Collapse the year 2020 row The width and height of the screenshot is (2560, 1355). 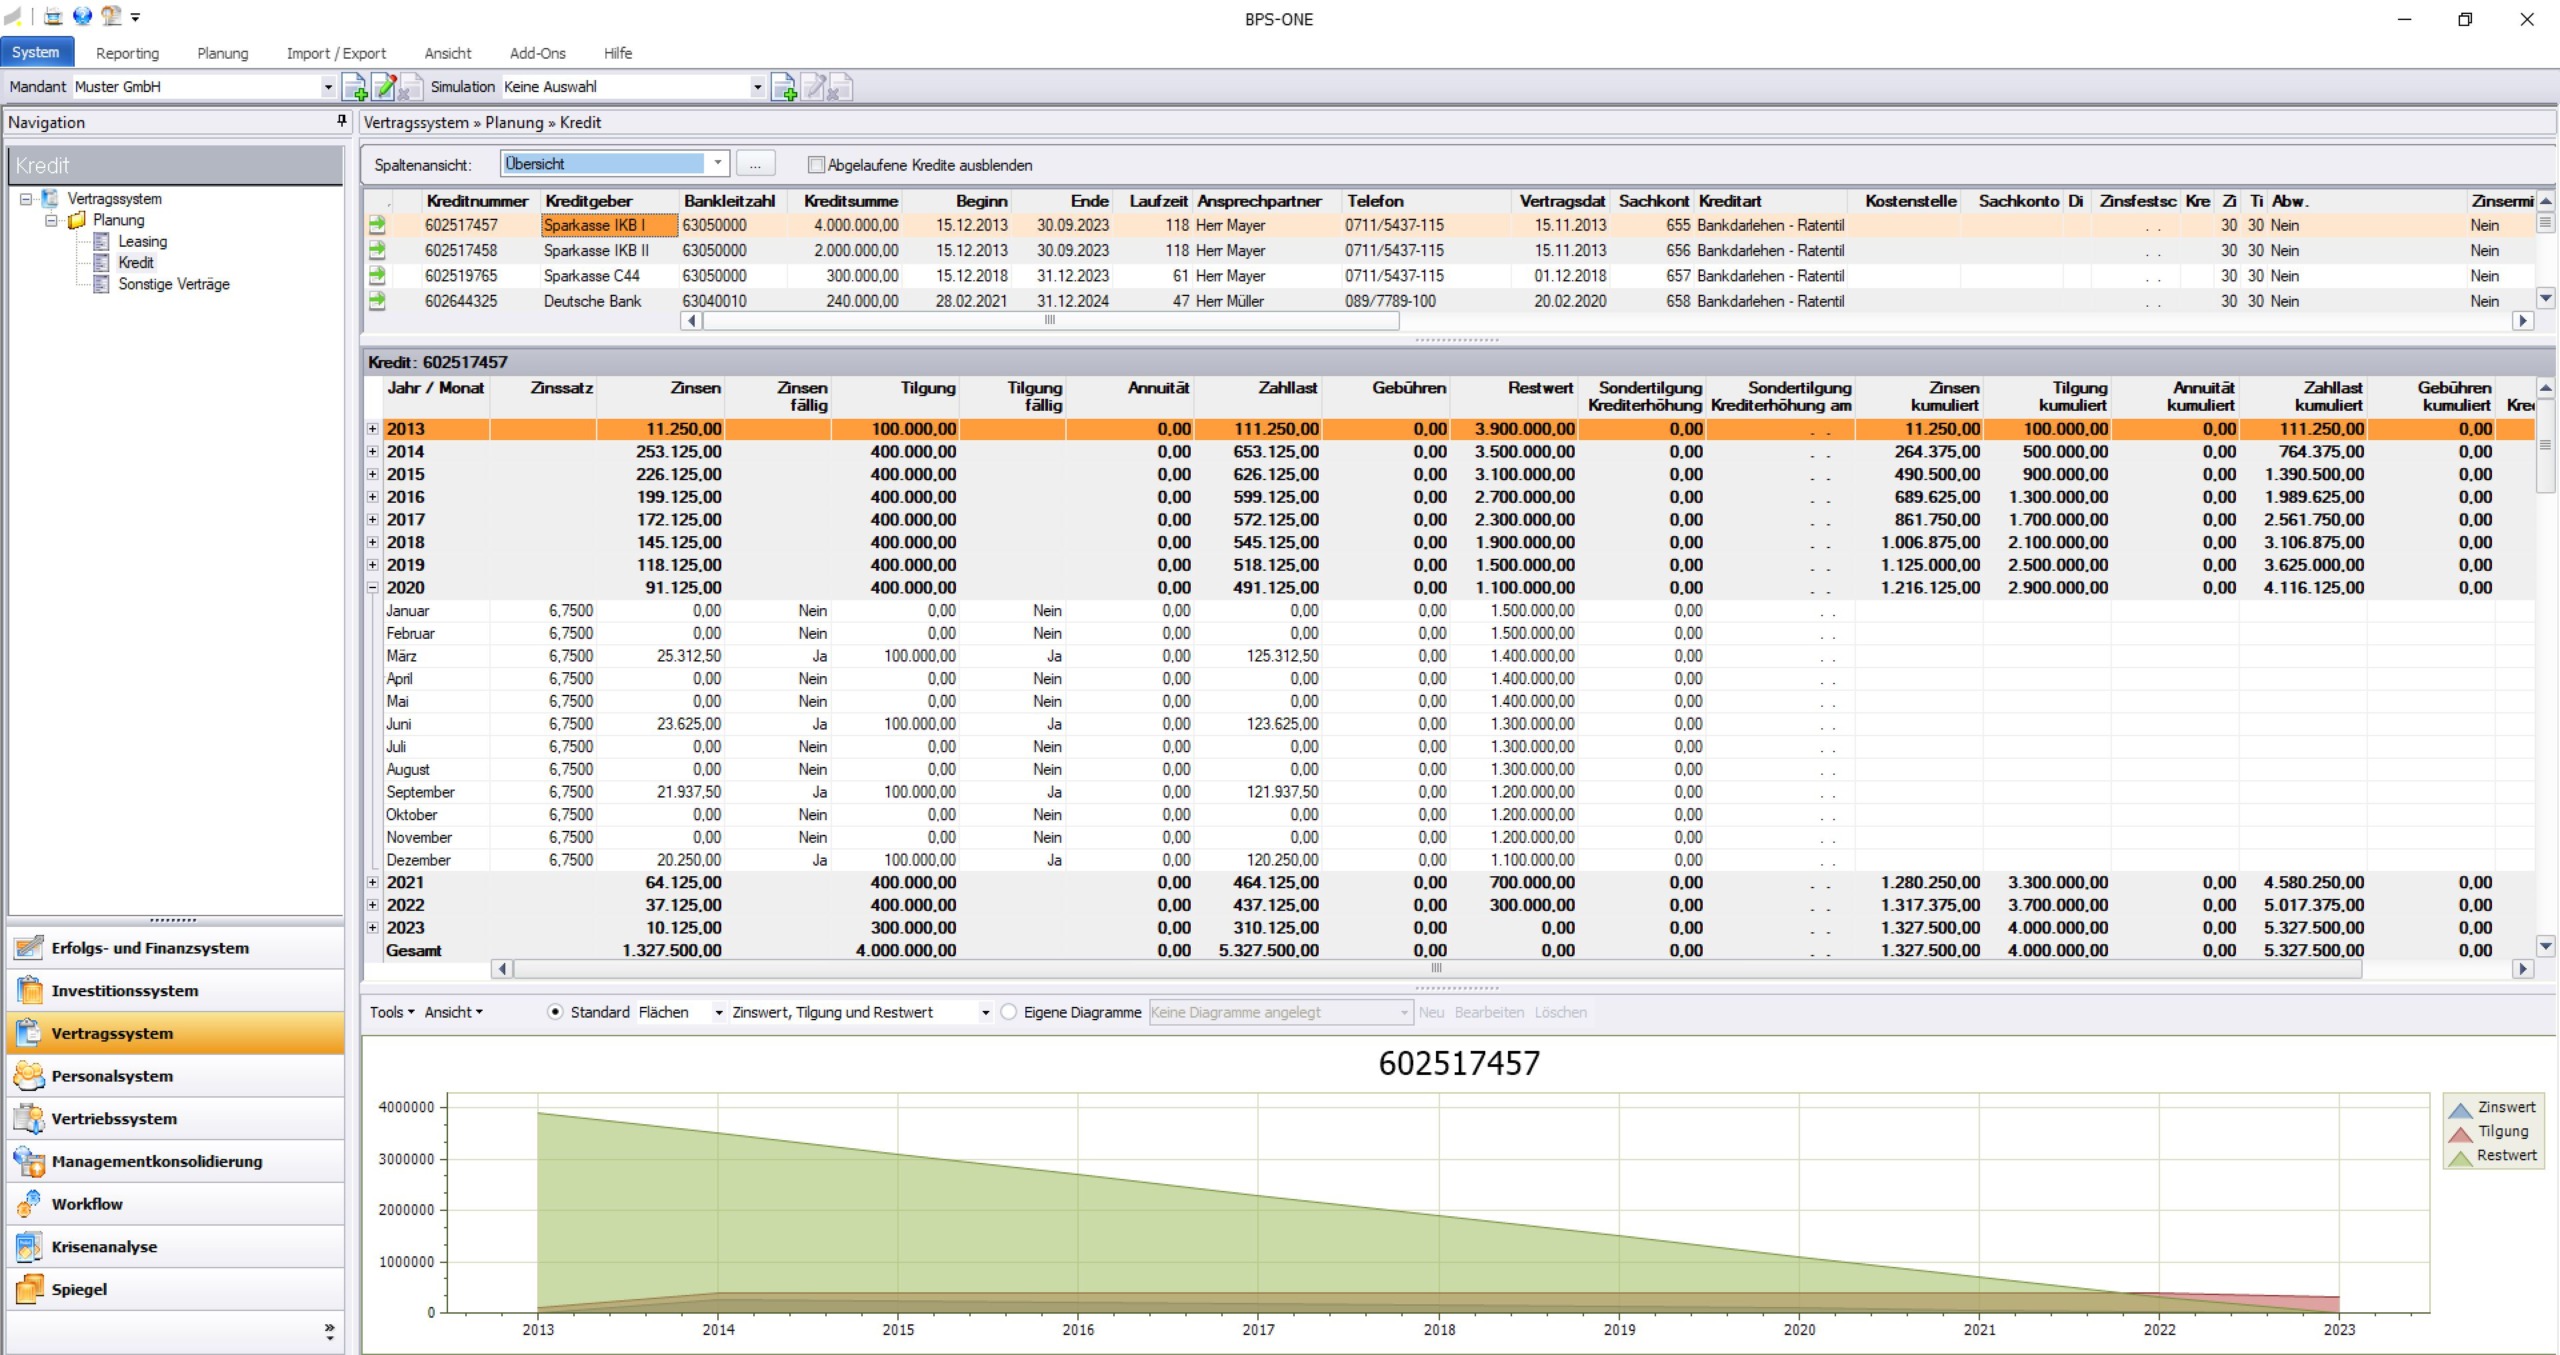(x=373, y=588)
